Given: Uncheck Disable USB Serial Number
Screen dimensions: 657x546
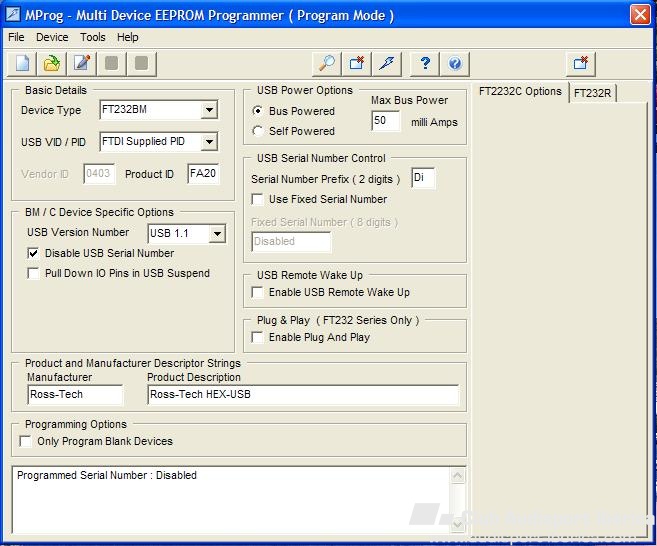Looking at the screenshot, I should coord(33,253).
